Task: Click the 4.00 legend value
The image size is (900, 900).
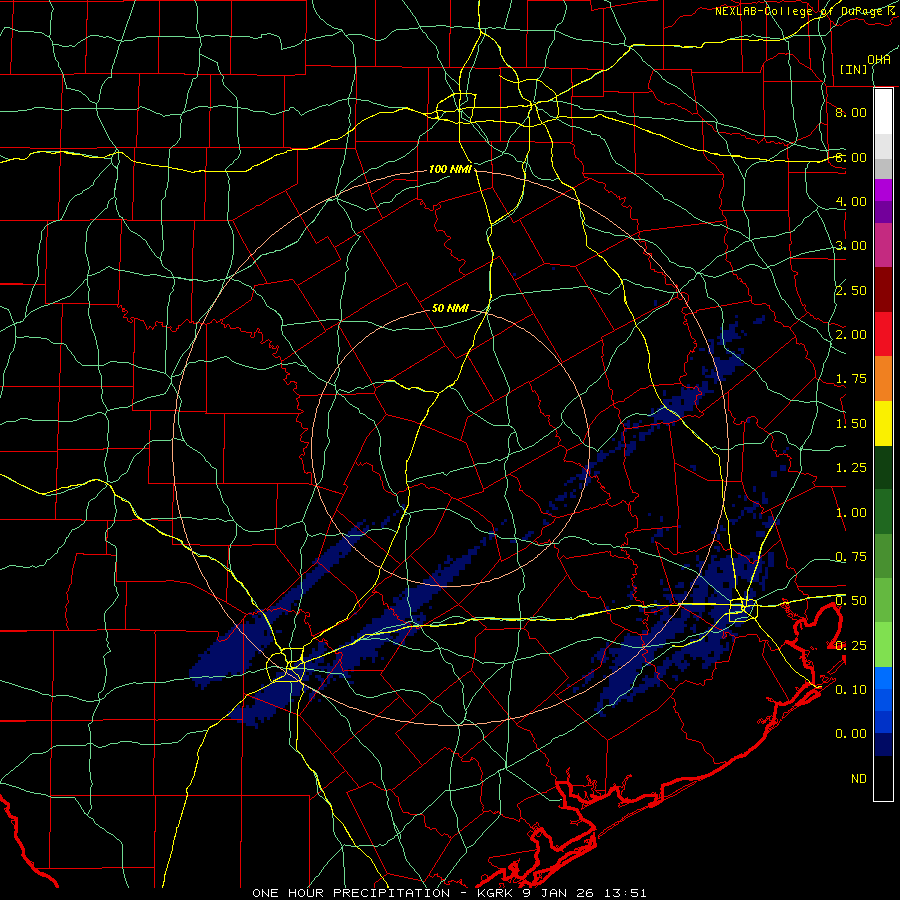Action: (851, 201)
